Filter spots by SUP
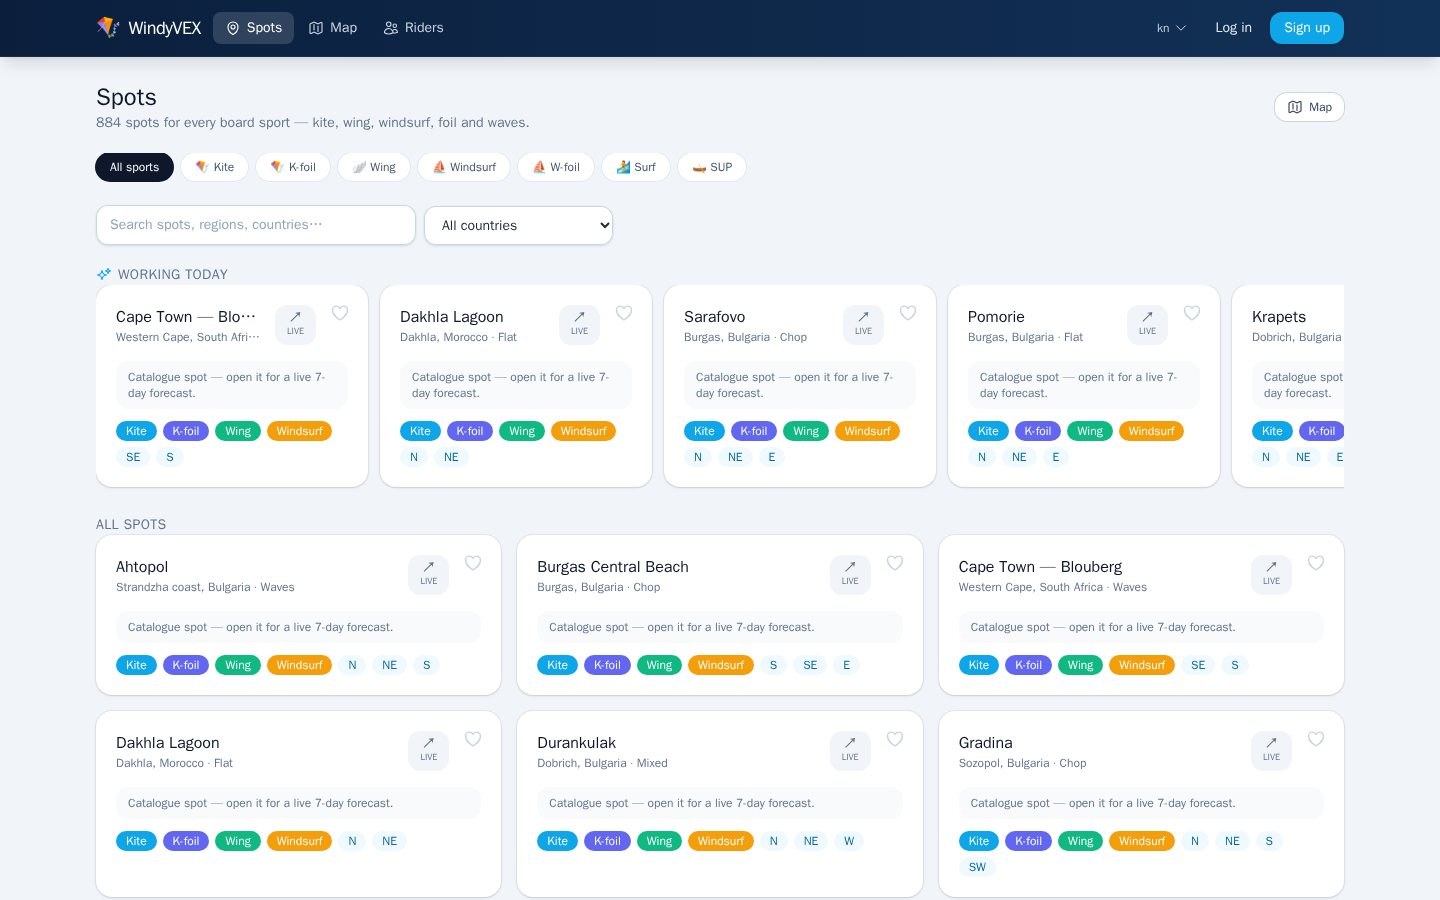 point(712,167)
